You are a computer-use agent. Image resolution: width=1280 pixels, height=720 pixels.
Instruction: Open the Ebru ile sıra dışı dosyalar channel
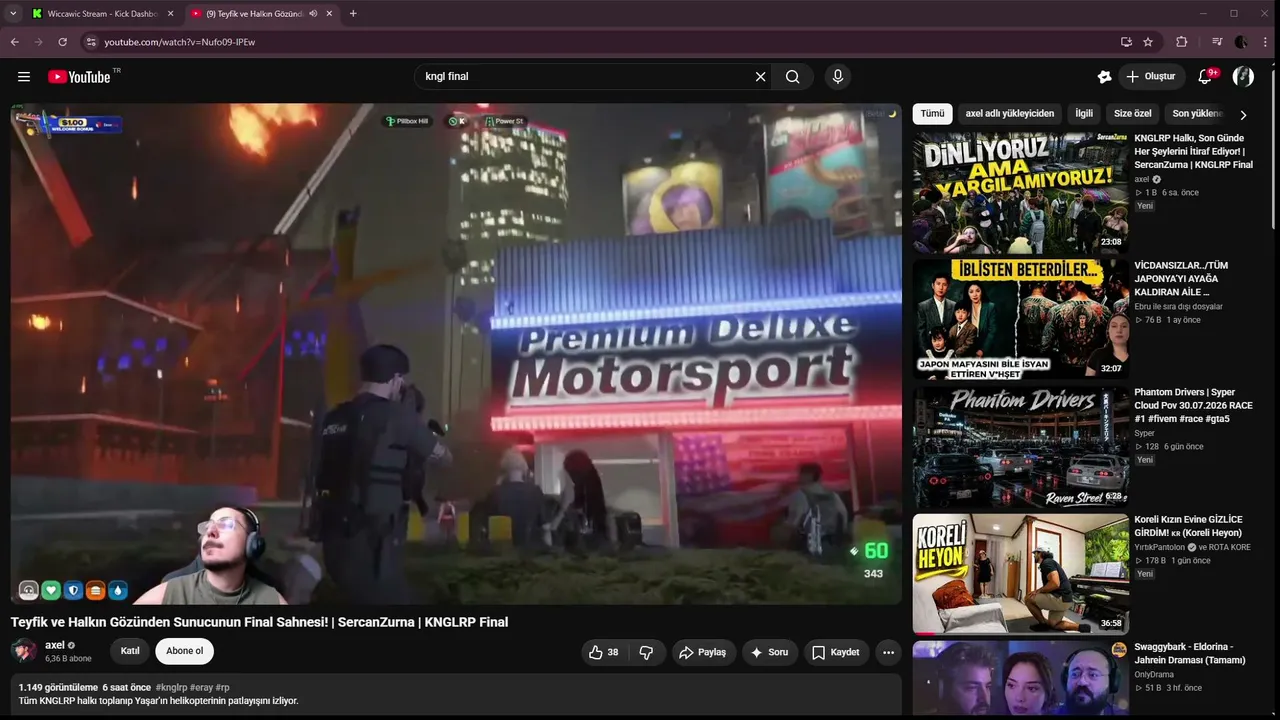1178,307
